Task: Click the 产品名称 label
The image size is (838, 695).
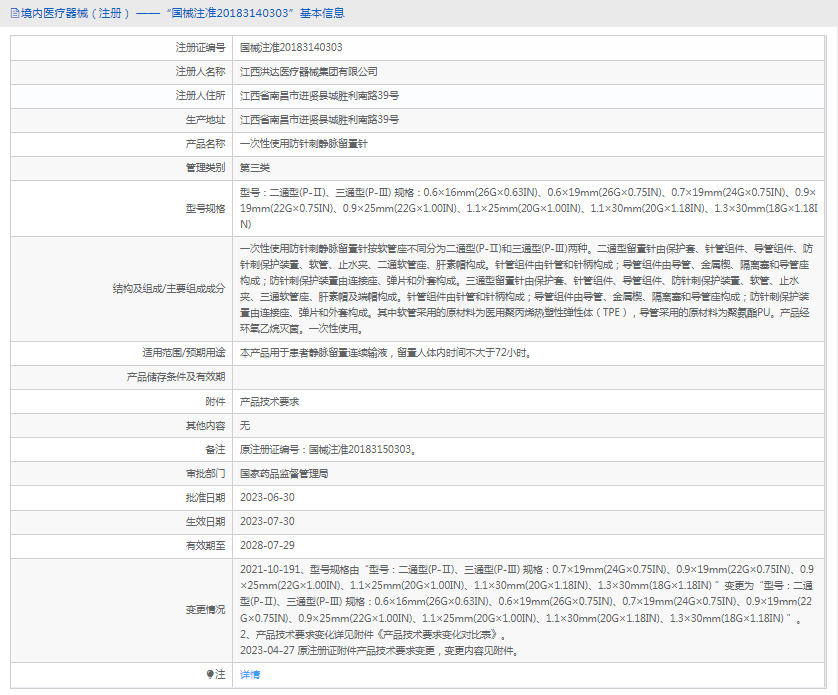Action: tap(206, 144)
